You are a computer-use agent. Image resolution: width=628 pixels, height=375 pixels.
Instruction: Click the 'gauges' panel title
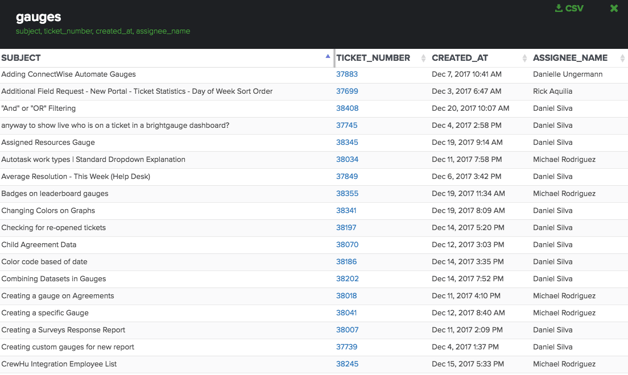(x=38, y=17)
